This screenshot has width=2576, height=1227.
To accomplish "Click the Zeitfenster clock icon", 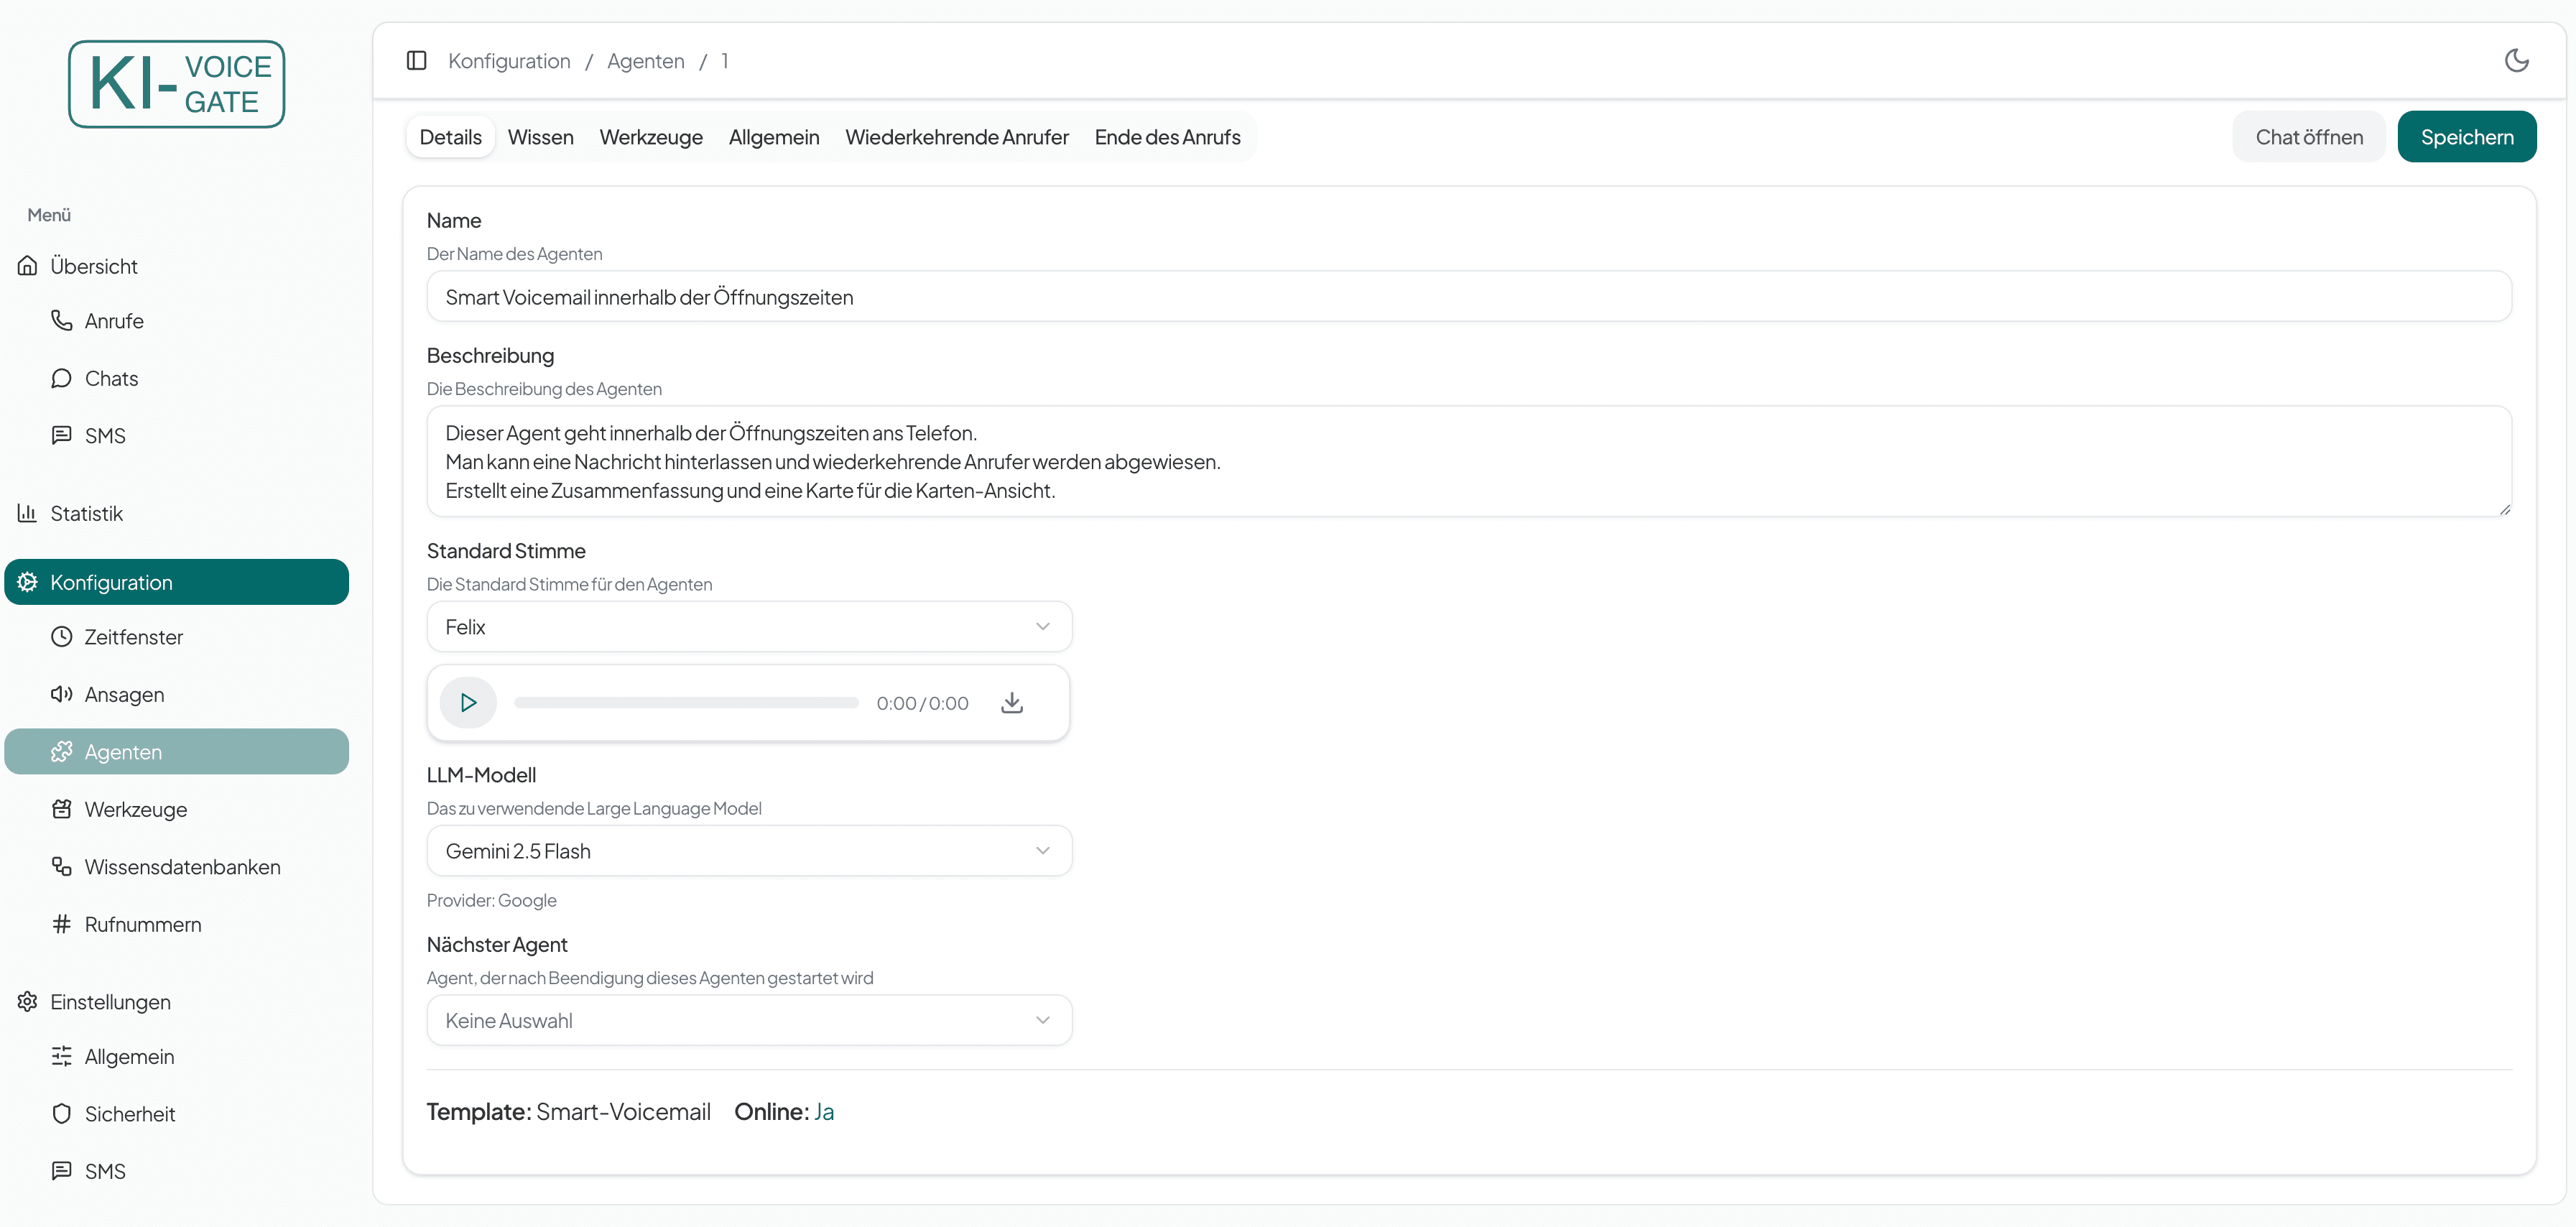I will [62, 637].
